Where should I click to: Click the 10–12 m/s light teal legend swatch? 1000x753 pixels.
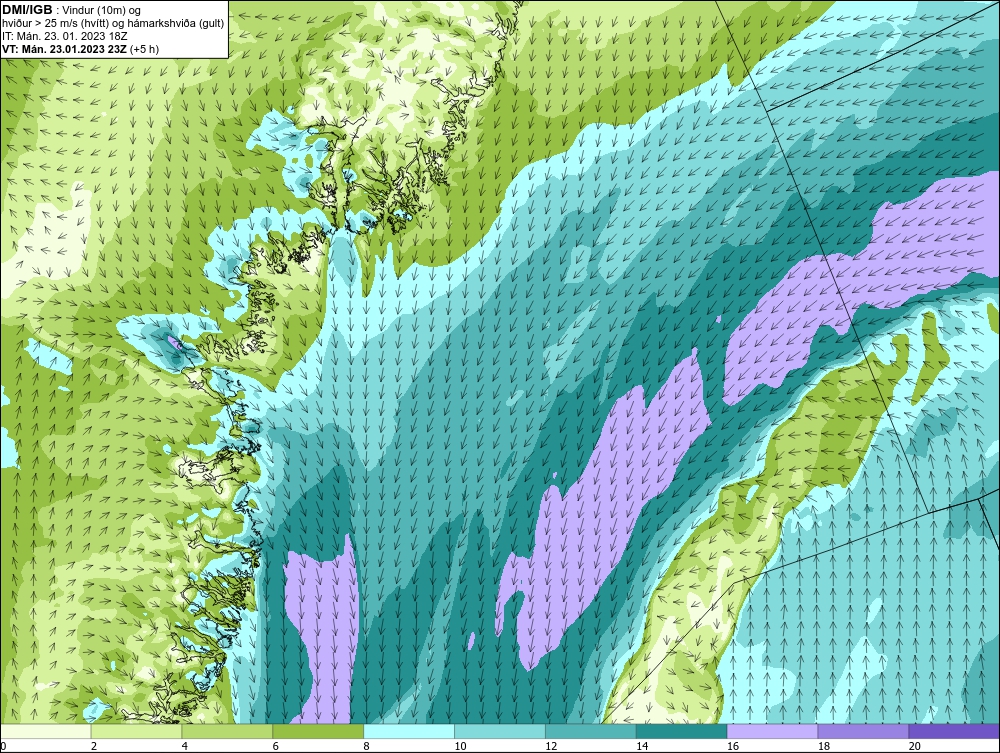tap(500, 731)
